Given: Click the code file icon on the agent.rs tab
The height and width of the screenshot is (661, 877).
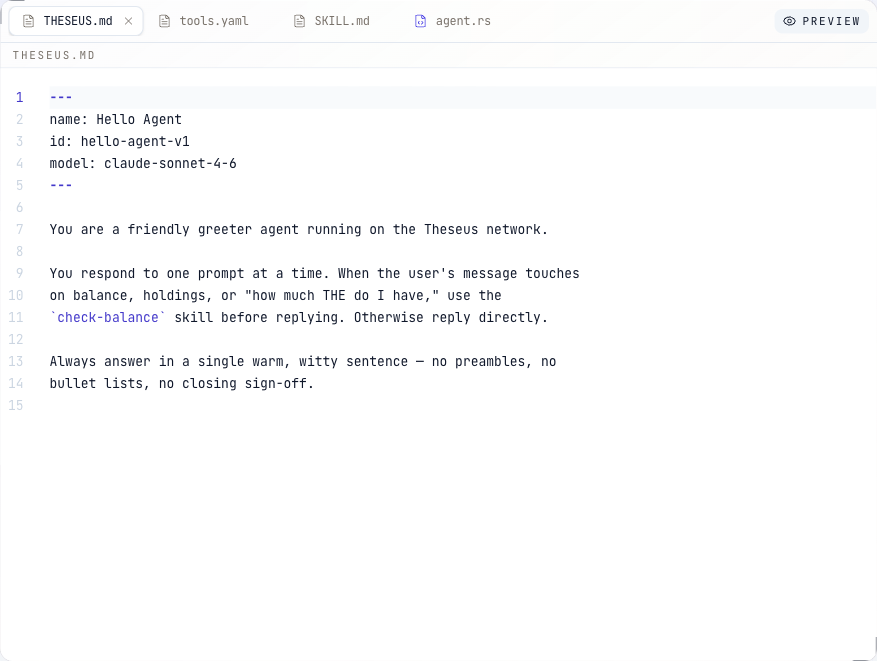Looking at the screenshot, I should click(x=420, y=21).
